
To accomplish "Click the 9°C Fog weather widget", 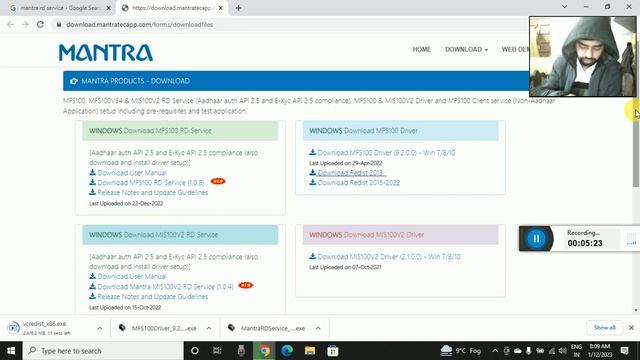I will [461, 351].
